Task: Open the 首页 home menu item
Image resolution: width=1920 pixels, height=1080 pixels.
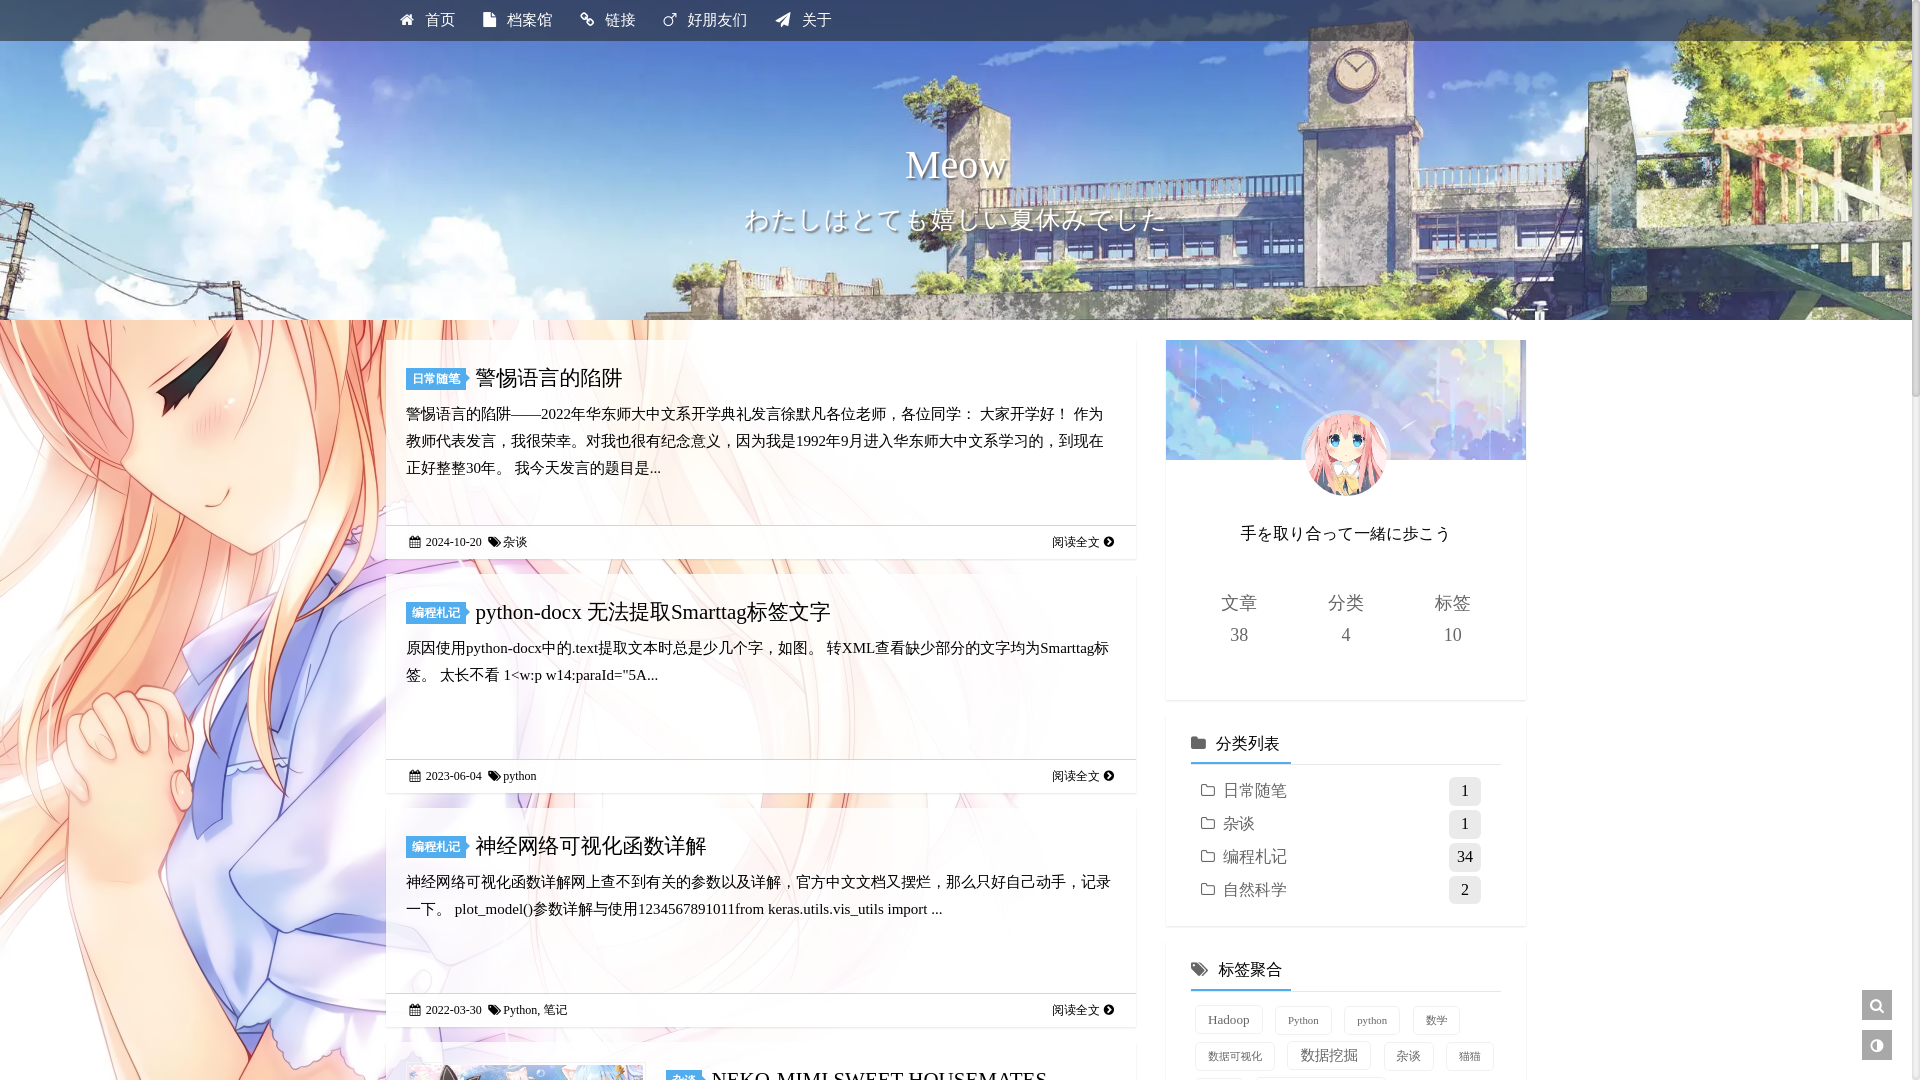Action: pos(427,20)
